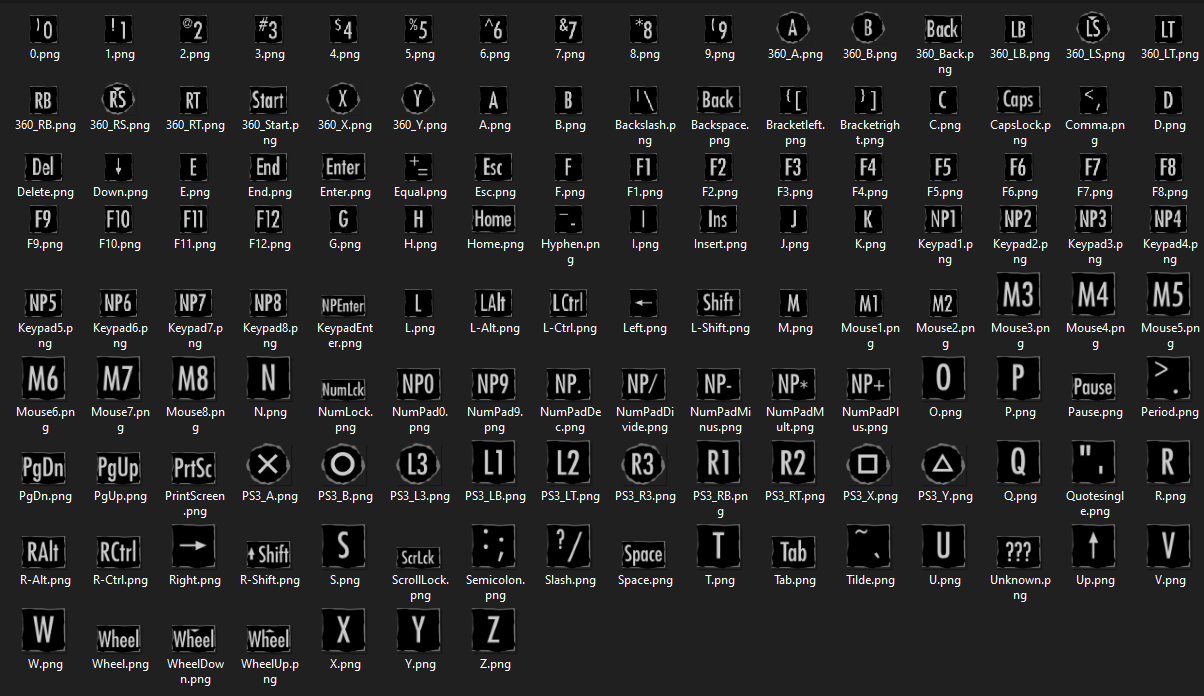Image resolution: width=1204 pixels, height=696 pixels.
Task: Click the file name "PS3_RB.png"
Action: (720, 504)
